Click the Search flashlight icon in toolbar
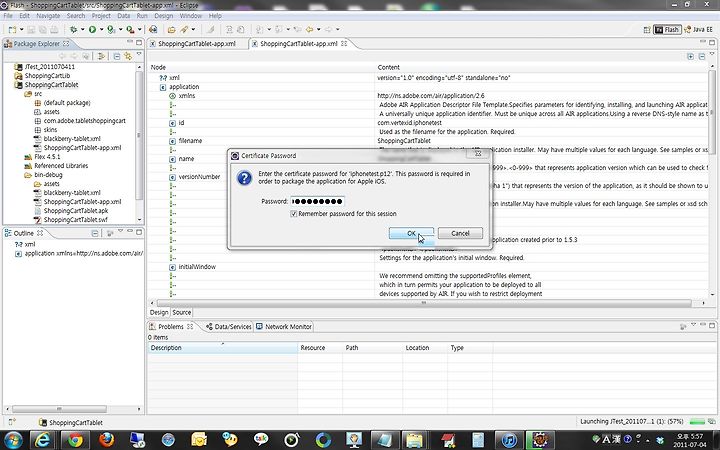The height and width of the screenshot is (450, 720). point(184,29)
